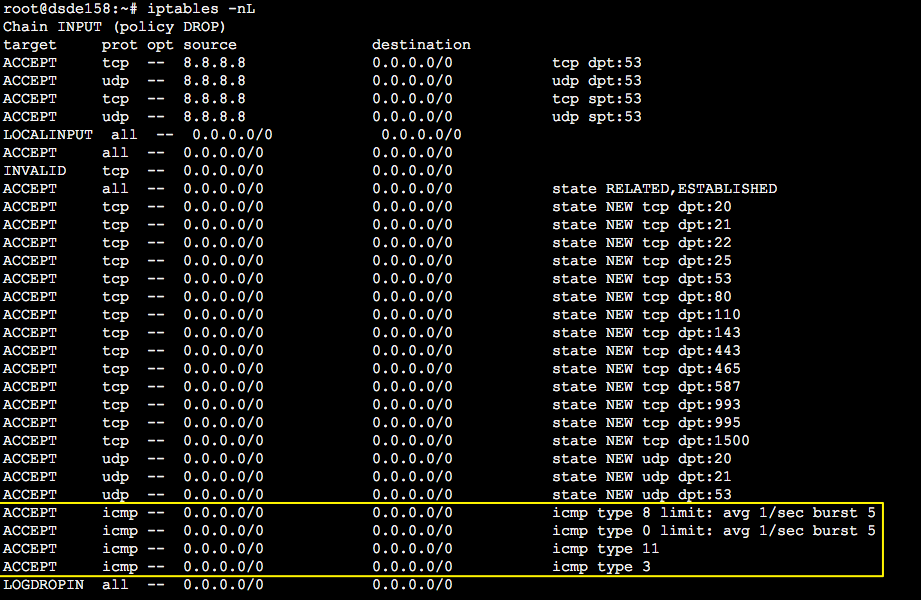
Task: Click 'all' protocol in the LOGDROPIN row
Action: [x=115, y=585]
